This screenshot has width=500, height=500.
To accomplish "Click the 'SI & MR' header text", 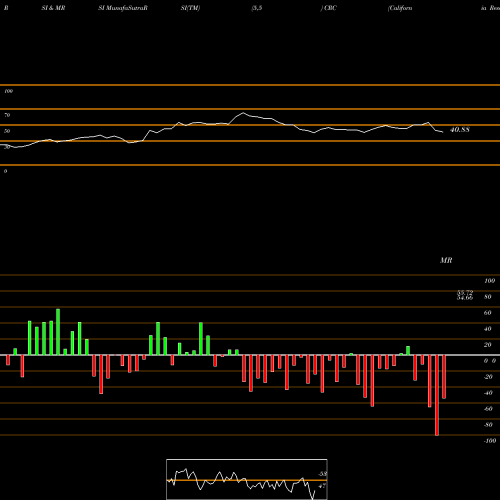I will 53,8.
